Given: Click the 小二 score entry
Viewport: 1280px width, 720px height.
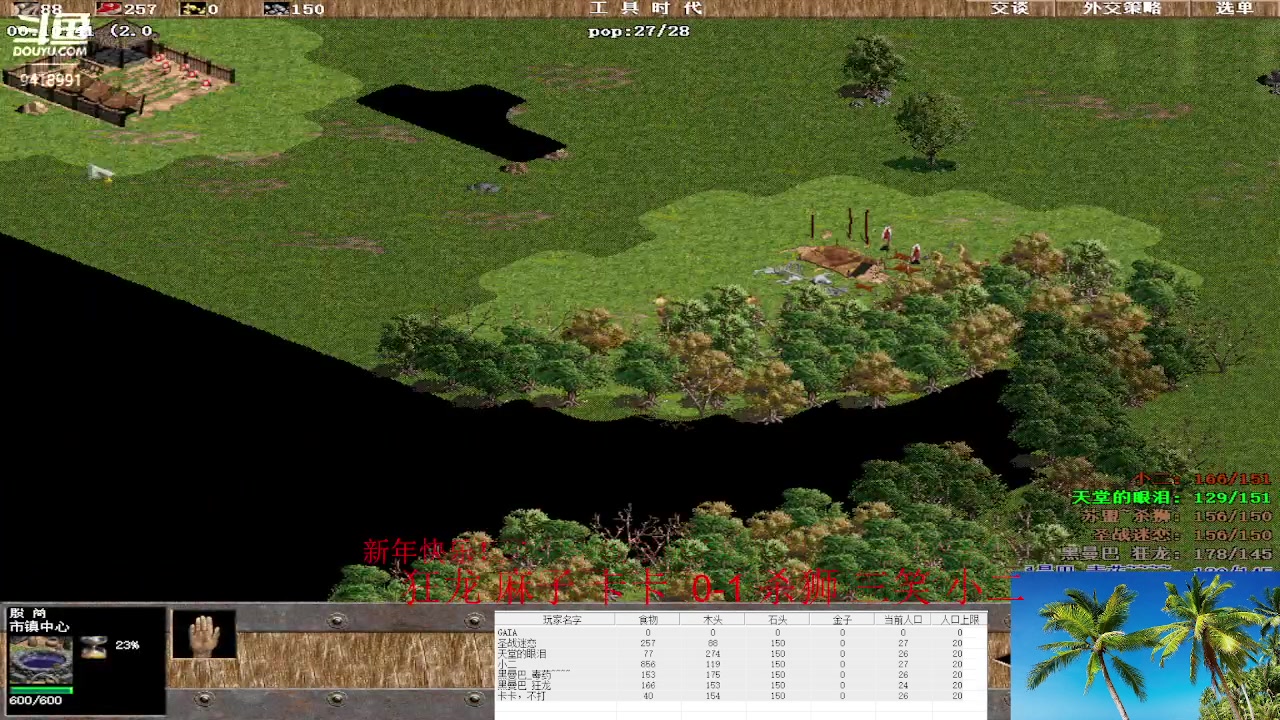Looking at the screenshot, I should click(x=1203, y=479).
